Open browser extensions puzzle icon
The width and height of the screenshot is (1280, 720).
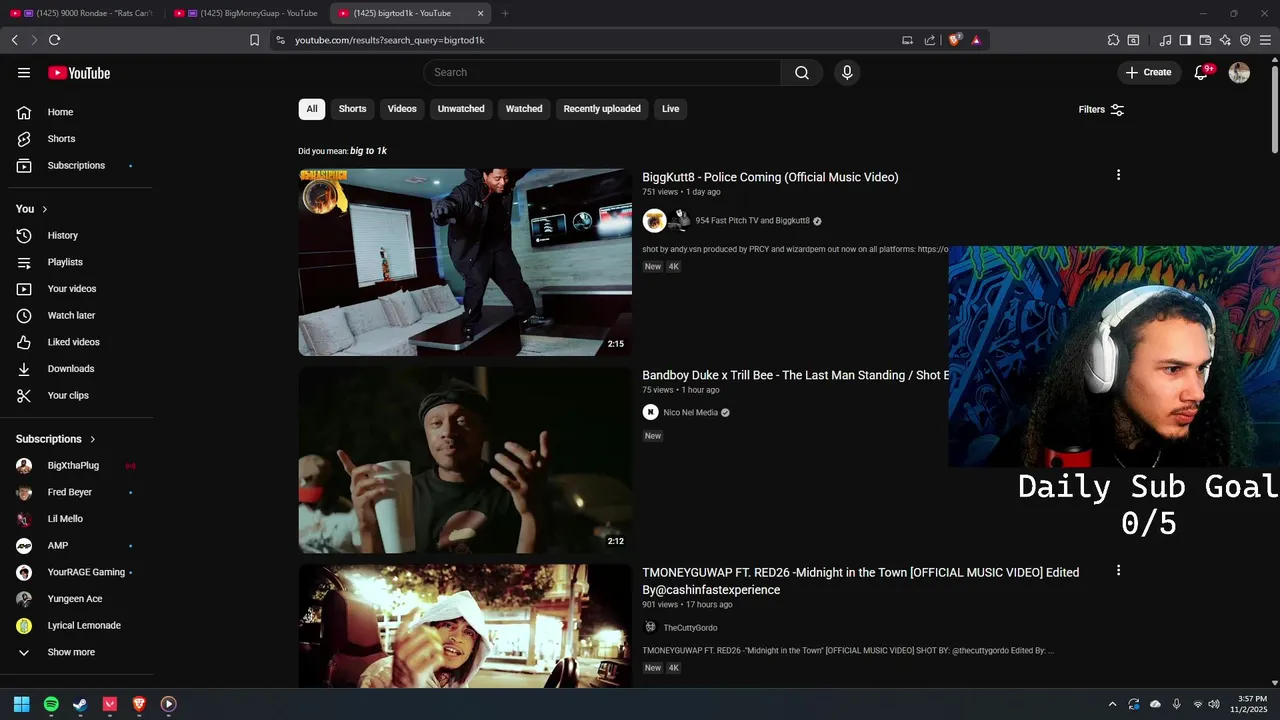[x=1113, y=40]
